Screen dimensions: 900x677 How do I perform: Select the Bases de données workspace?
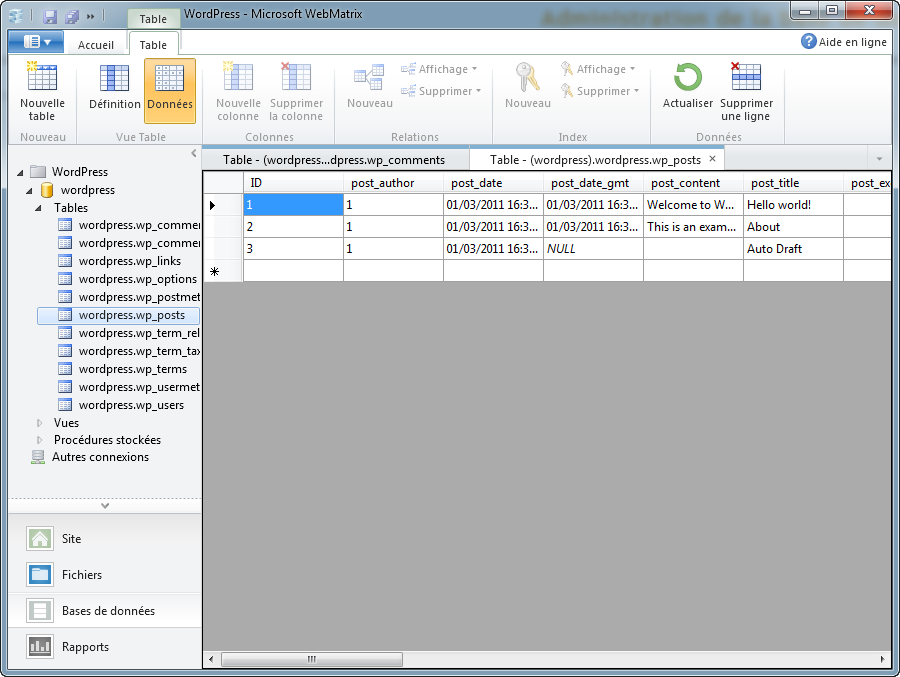(x=108, y=611)
